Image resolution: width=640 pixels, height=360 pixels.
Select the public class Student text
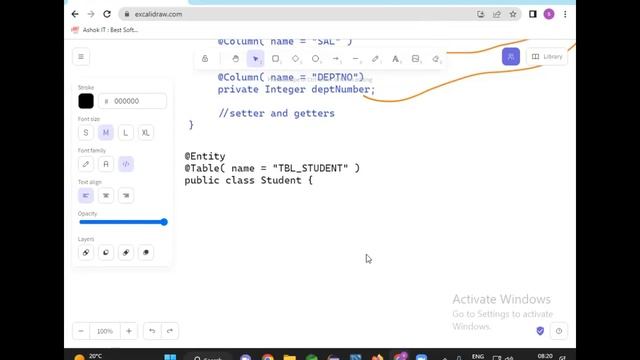click(x=248, y=180)
